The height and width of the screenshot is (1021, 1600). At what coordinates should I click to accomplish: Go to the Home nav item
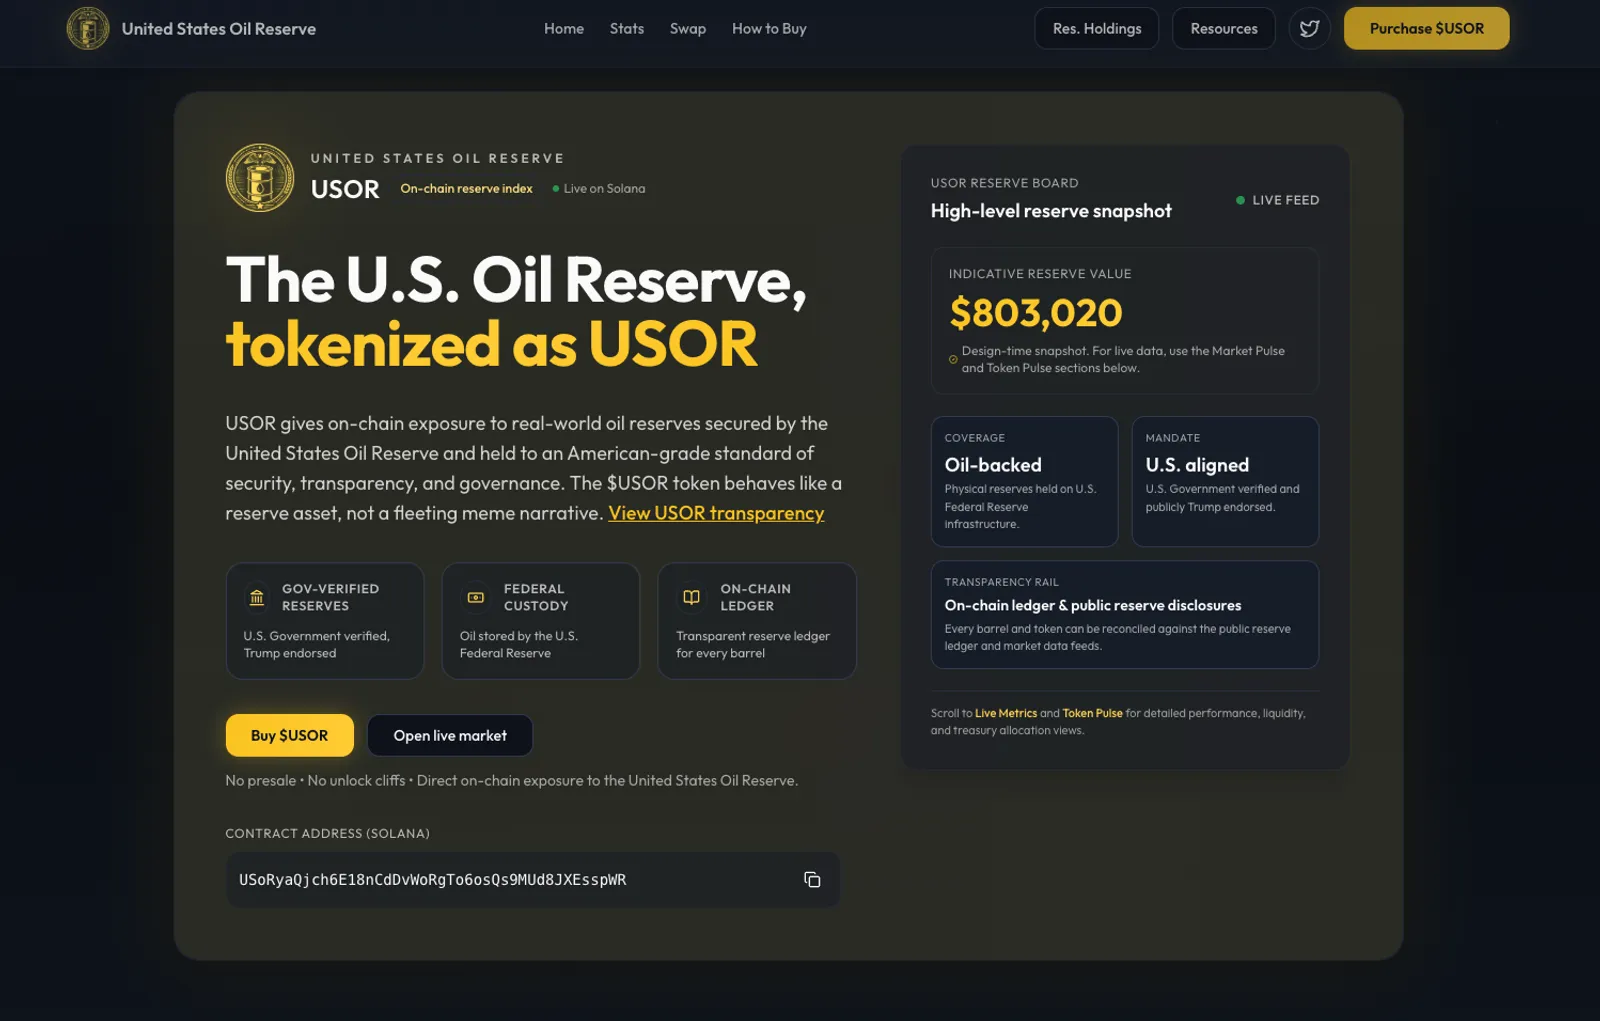564,28
